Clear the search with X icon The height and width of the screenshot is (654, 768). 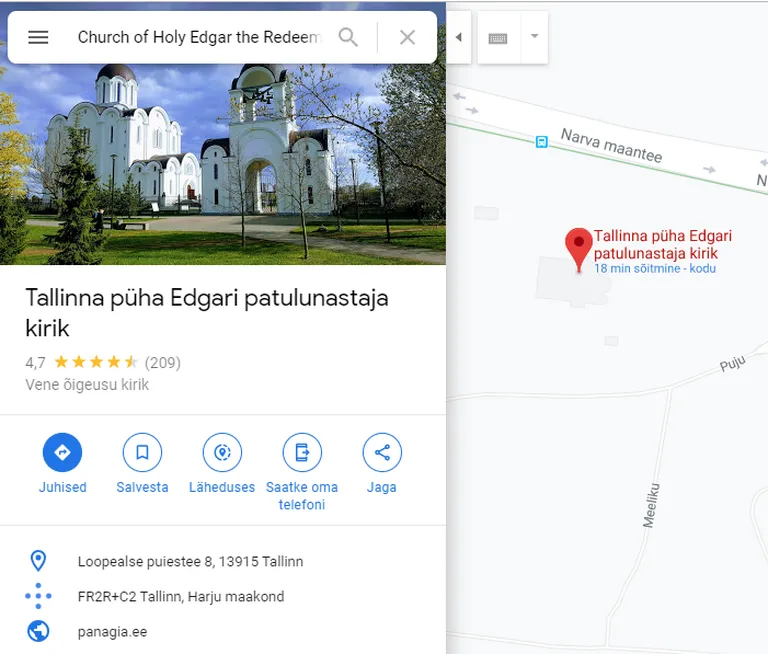pyautogui.click(x=408, y=37)
